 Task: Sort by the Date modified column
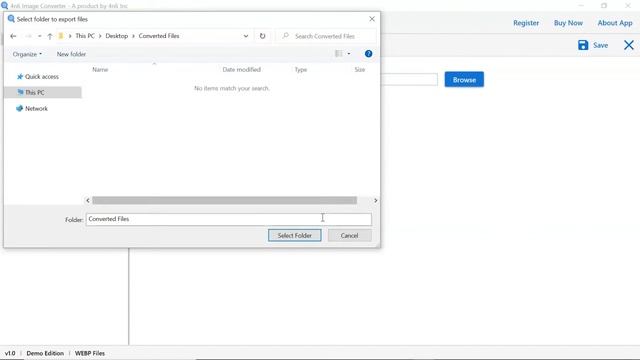pyautogui.click(x=242, y=70)
